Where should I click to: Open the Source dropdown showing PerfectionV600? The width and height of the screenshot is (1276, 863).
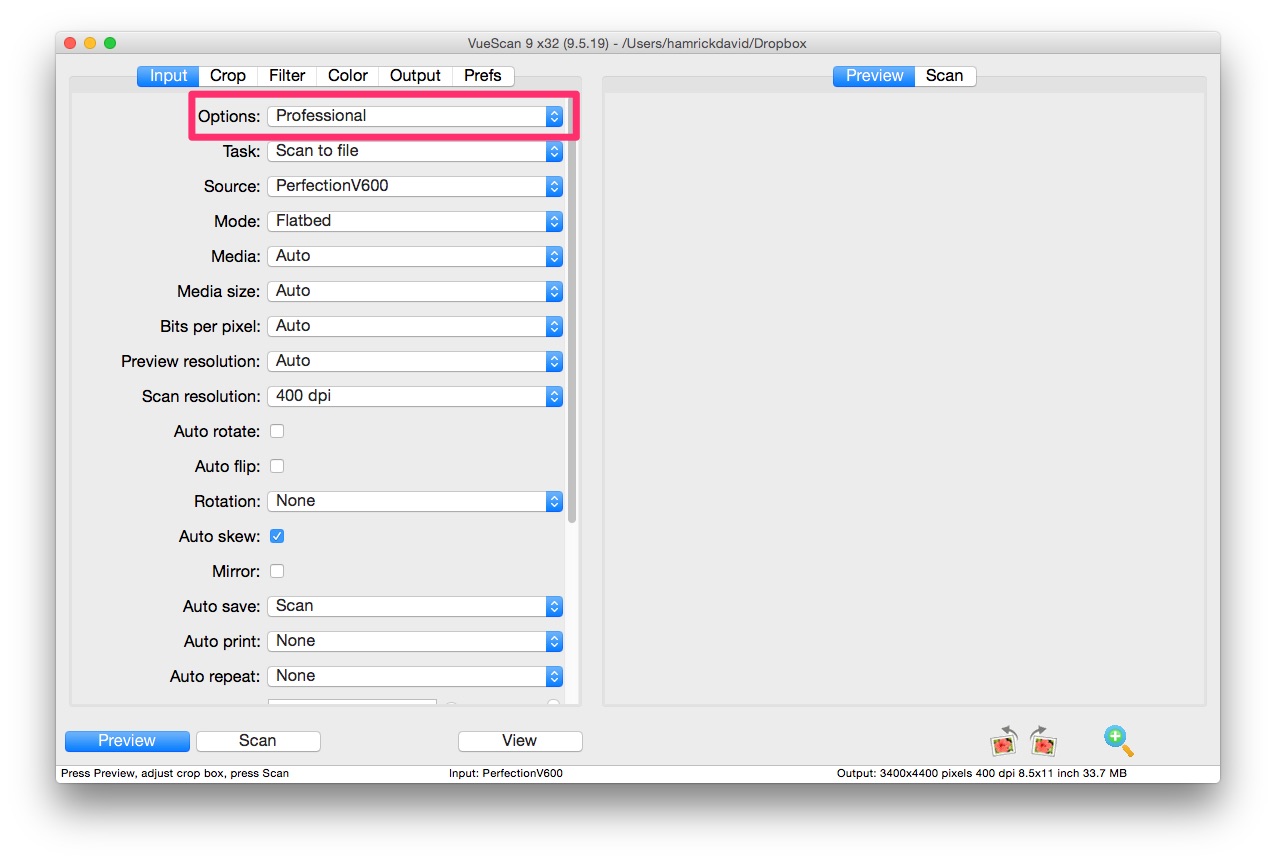click(414, 186)
